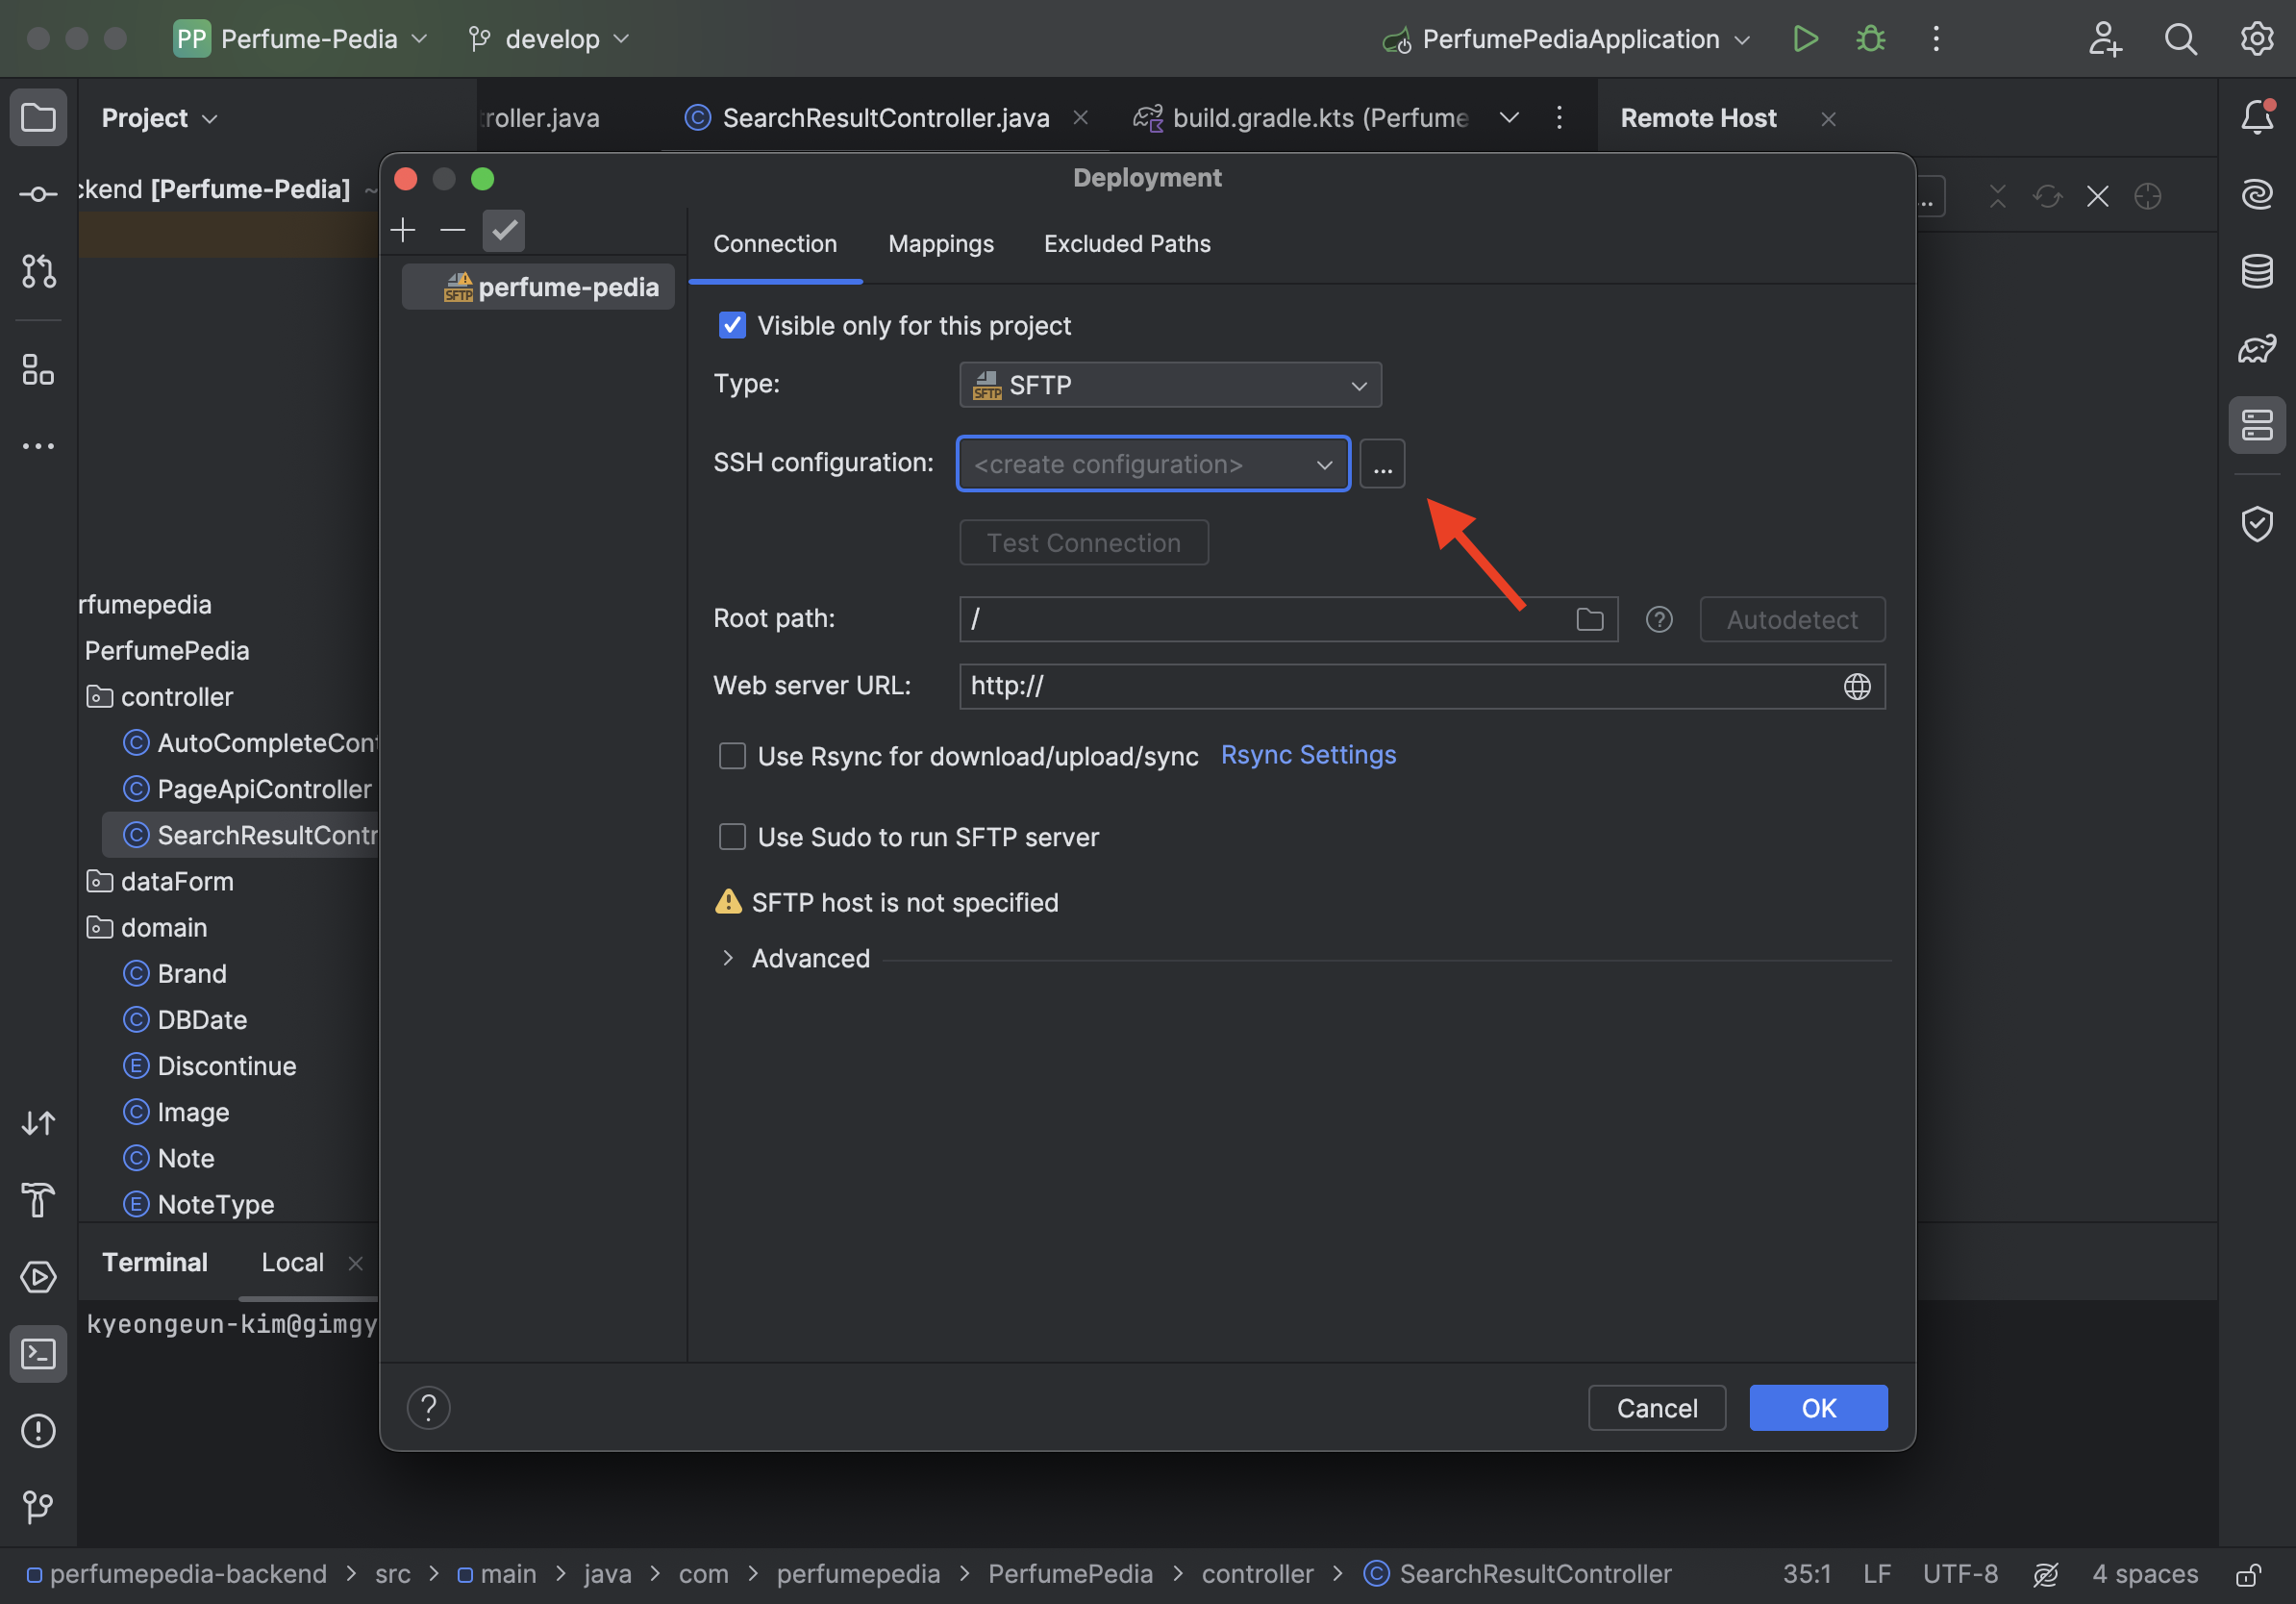The width and height of the screenshot is (2296, 1604).
Task: Click the OK button
Action: click(1817, 1408)
